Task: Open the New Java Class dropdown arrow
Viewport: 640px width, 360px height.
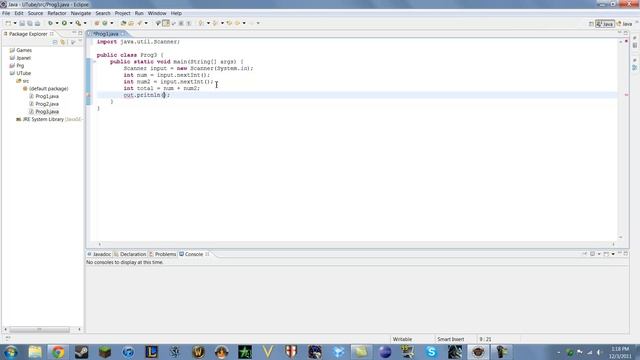Action: click(x=112, y=23)
